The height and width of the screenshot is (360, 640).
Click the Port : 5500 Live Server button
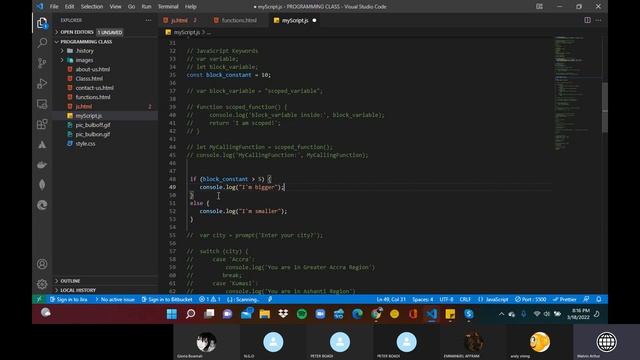(x=530, y=299)
